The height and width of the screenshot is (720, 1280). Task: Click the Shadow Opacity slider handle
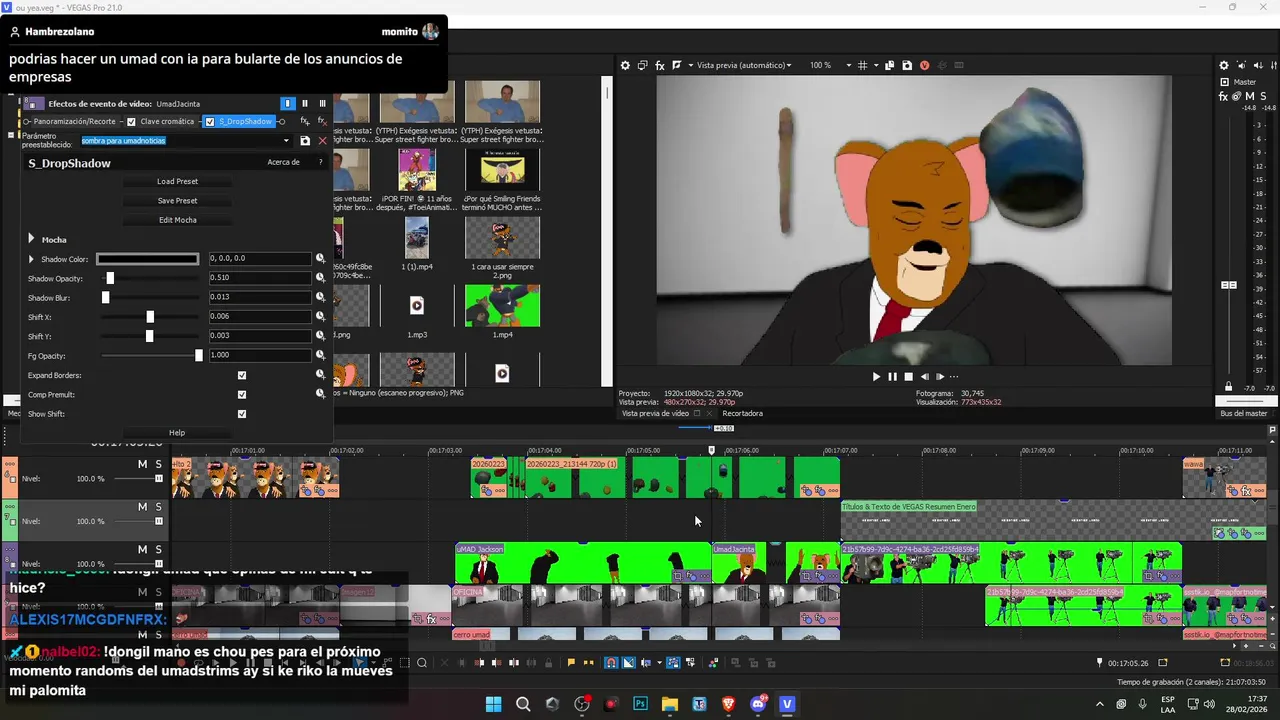[110, 278]
